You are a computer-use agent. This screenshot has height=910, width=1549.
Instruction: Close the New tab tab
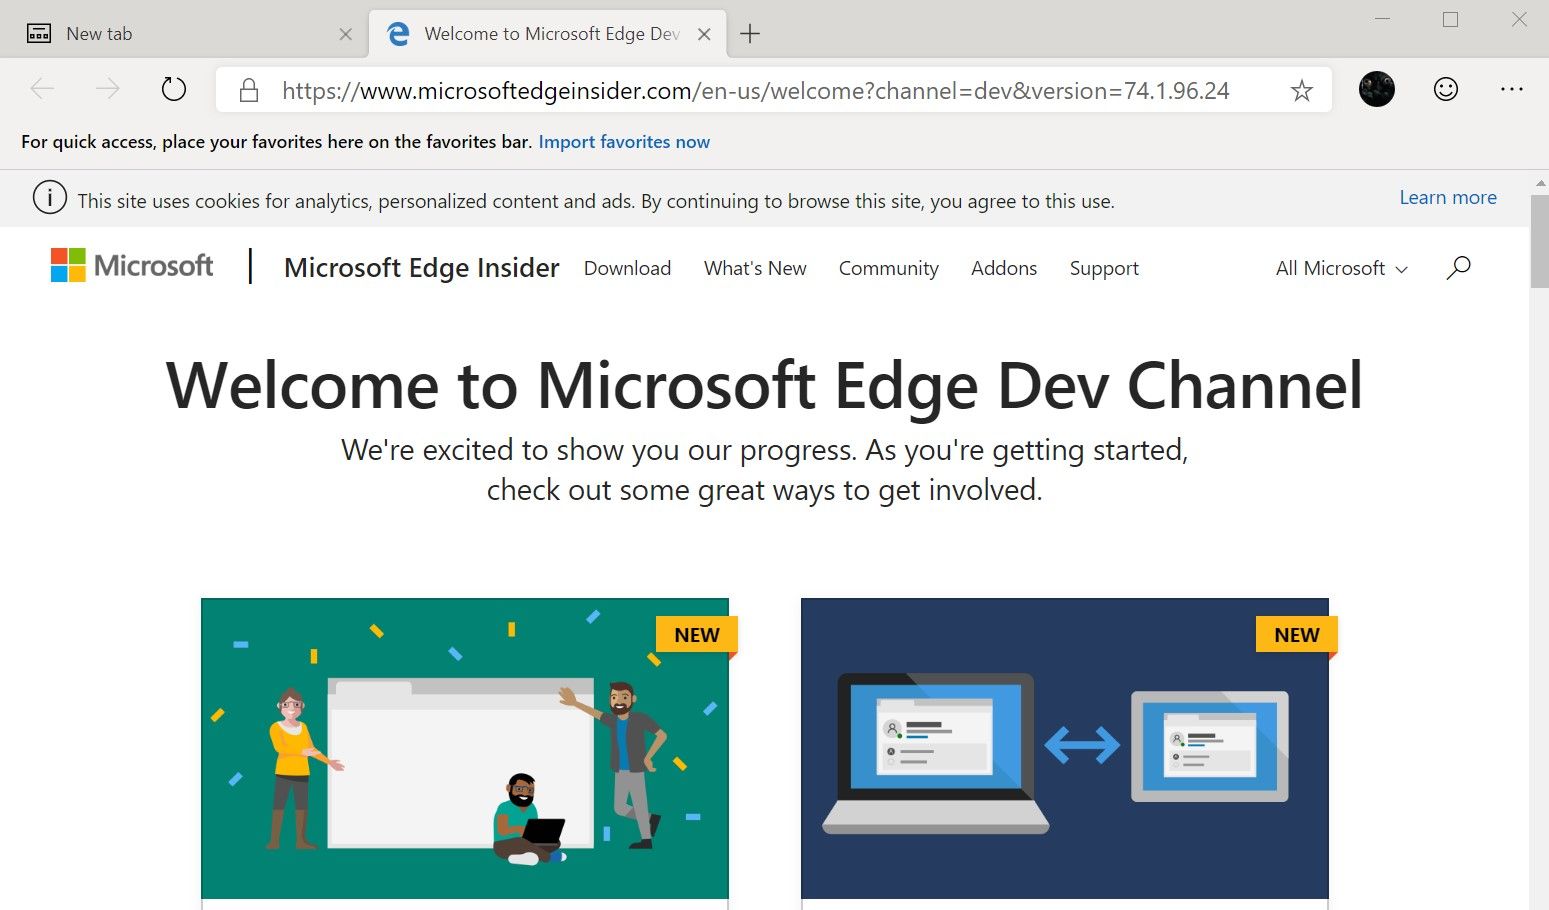pos(345,34)
